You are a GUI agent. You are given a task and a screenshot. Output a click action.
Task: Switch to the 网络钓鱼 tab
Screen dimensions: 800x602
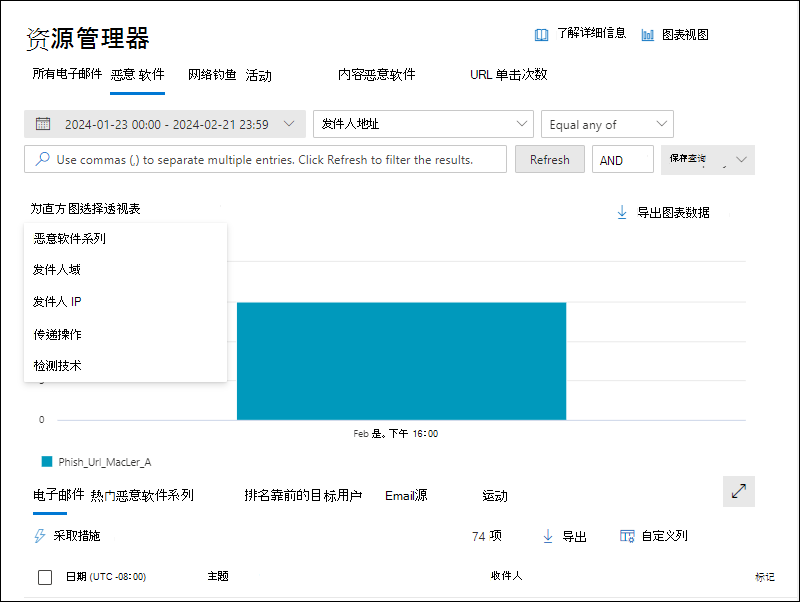(212, 74)
